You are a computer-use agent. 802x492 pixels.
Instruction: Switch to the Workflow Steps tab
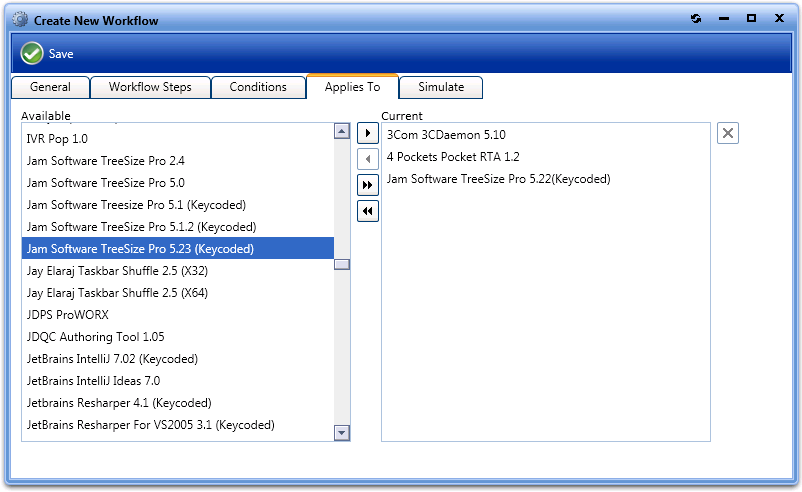click(150, 87)
